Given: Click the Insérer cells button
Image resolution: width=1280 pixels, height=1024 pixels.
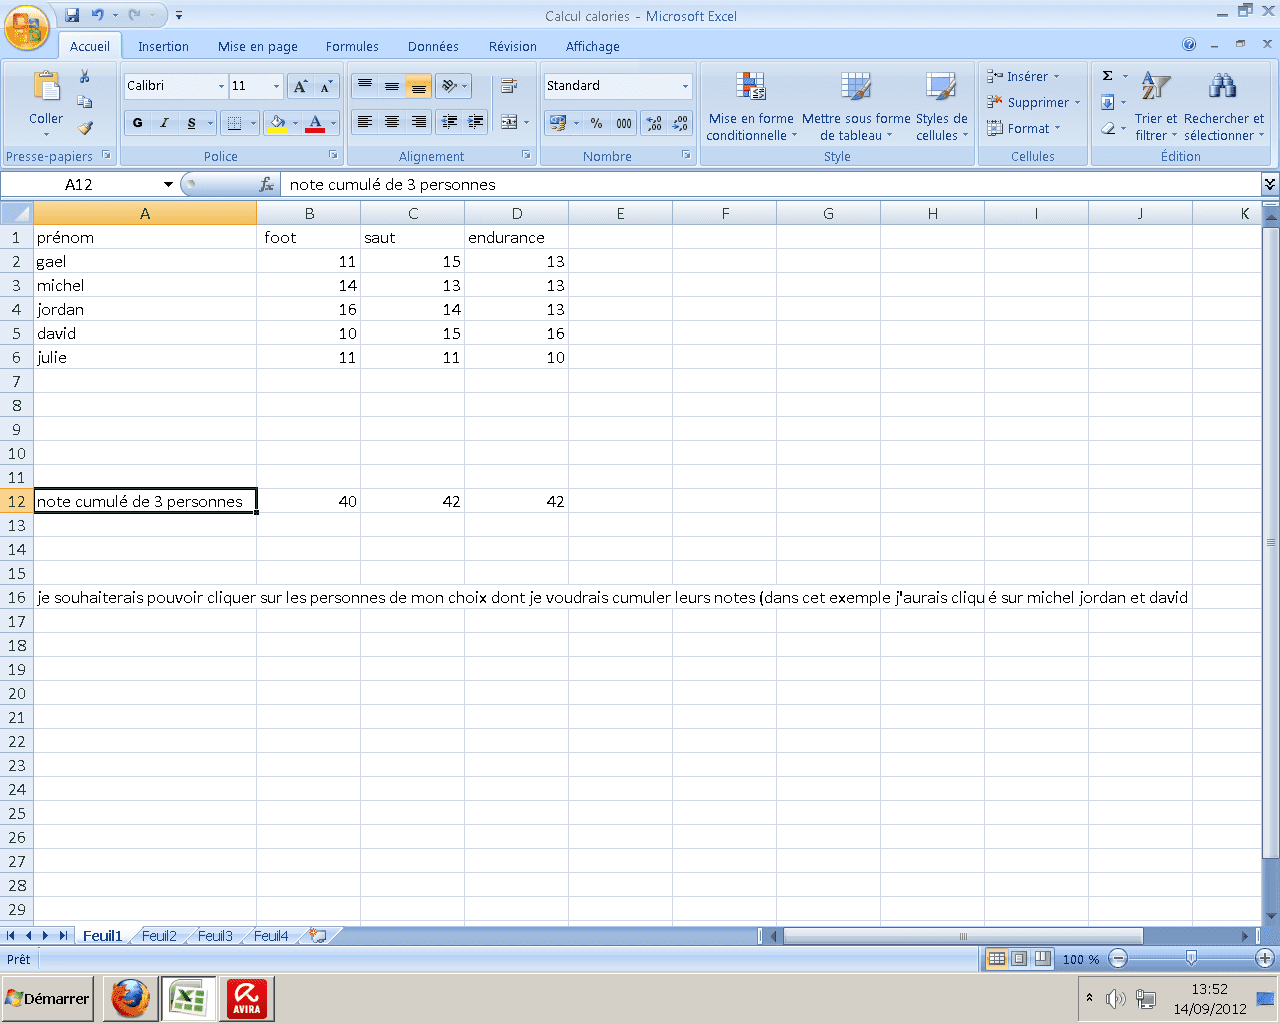Looking at the screenshot, I should pos(1022,77).
